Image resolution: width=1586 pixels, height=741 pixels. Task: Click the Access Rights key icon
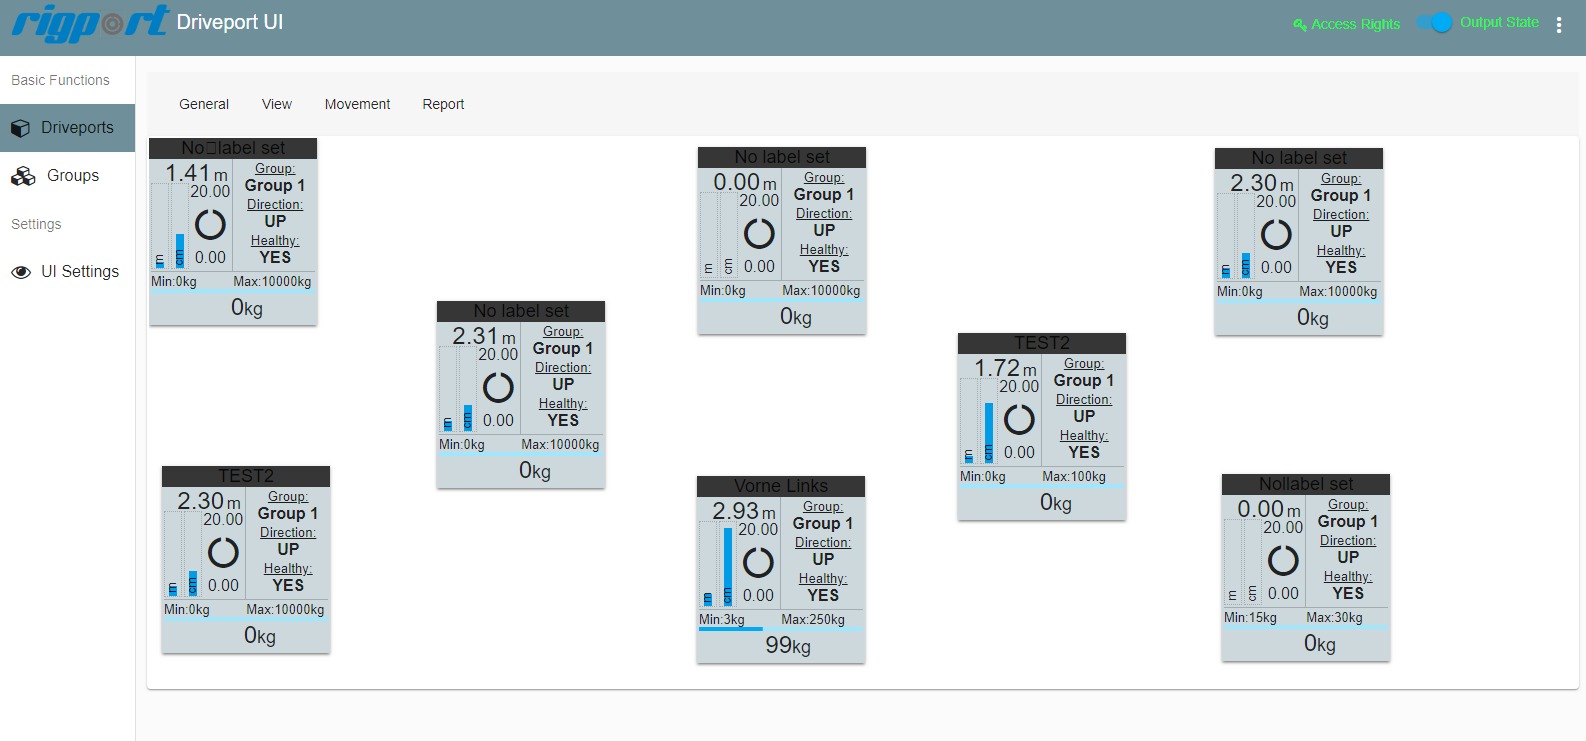1299,24
